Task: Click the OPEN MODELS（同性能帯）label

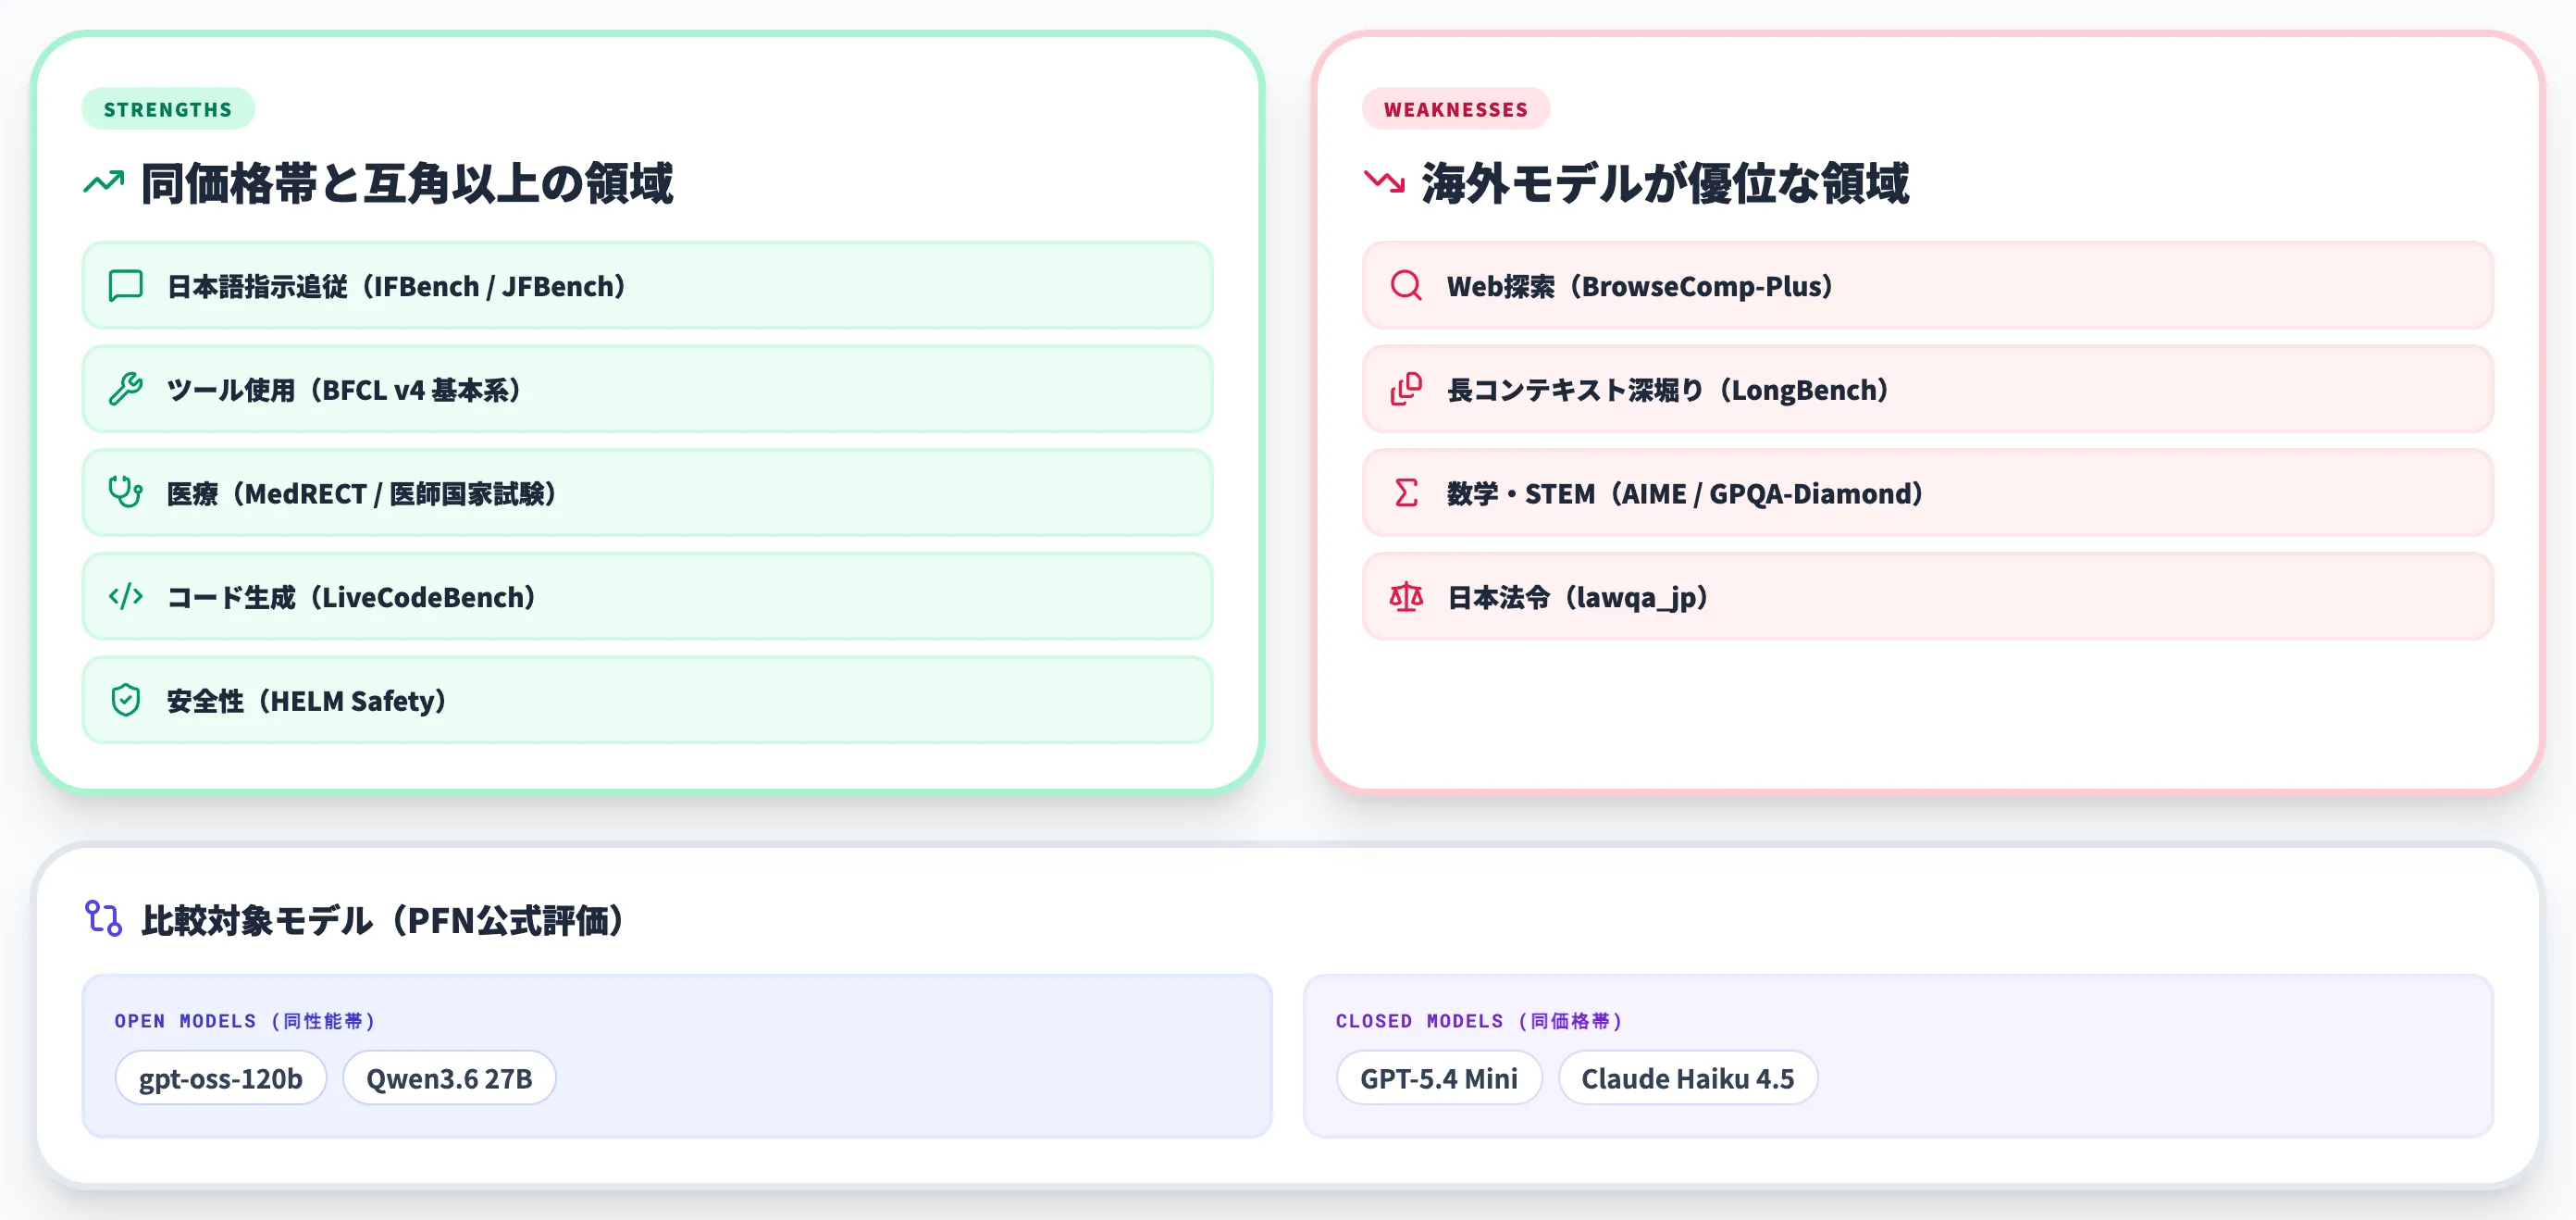Action: 245,1021
